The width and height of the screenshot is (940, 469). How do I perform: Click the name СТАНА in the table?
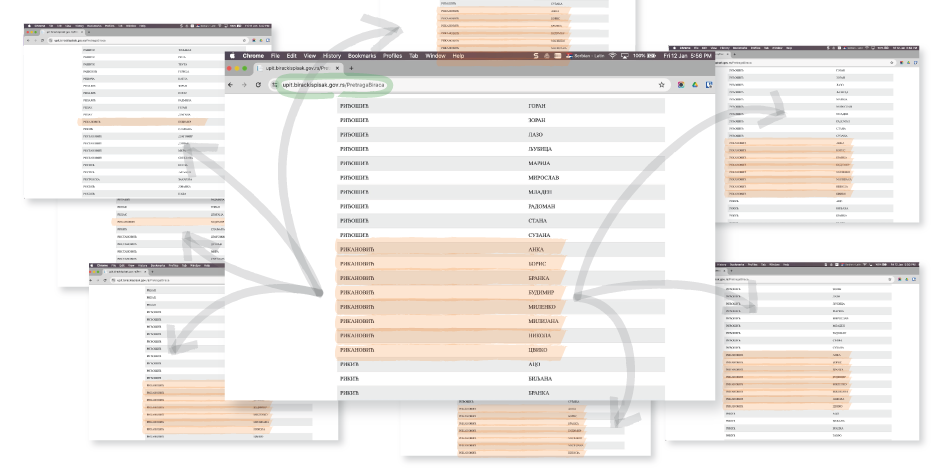538,221
